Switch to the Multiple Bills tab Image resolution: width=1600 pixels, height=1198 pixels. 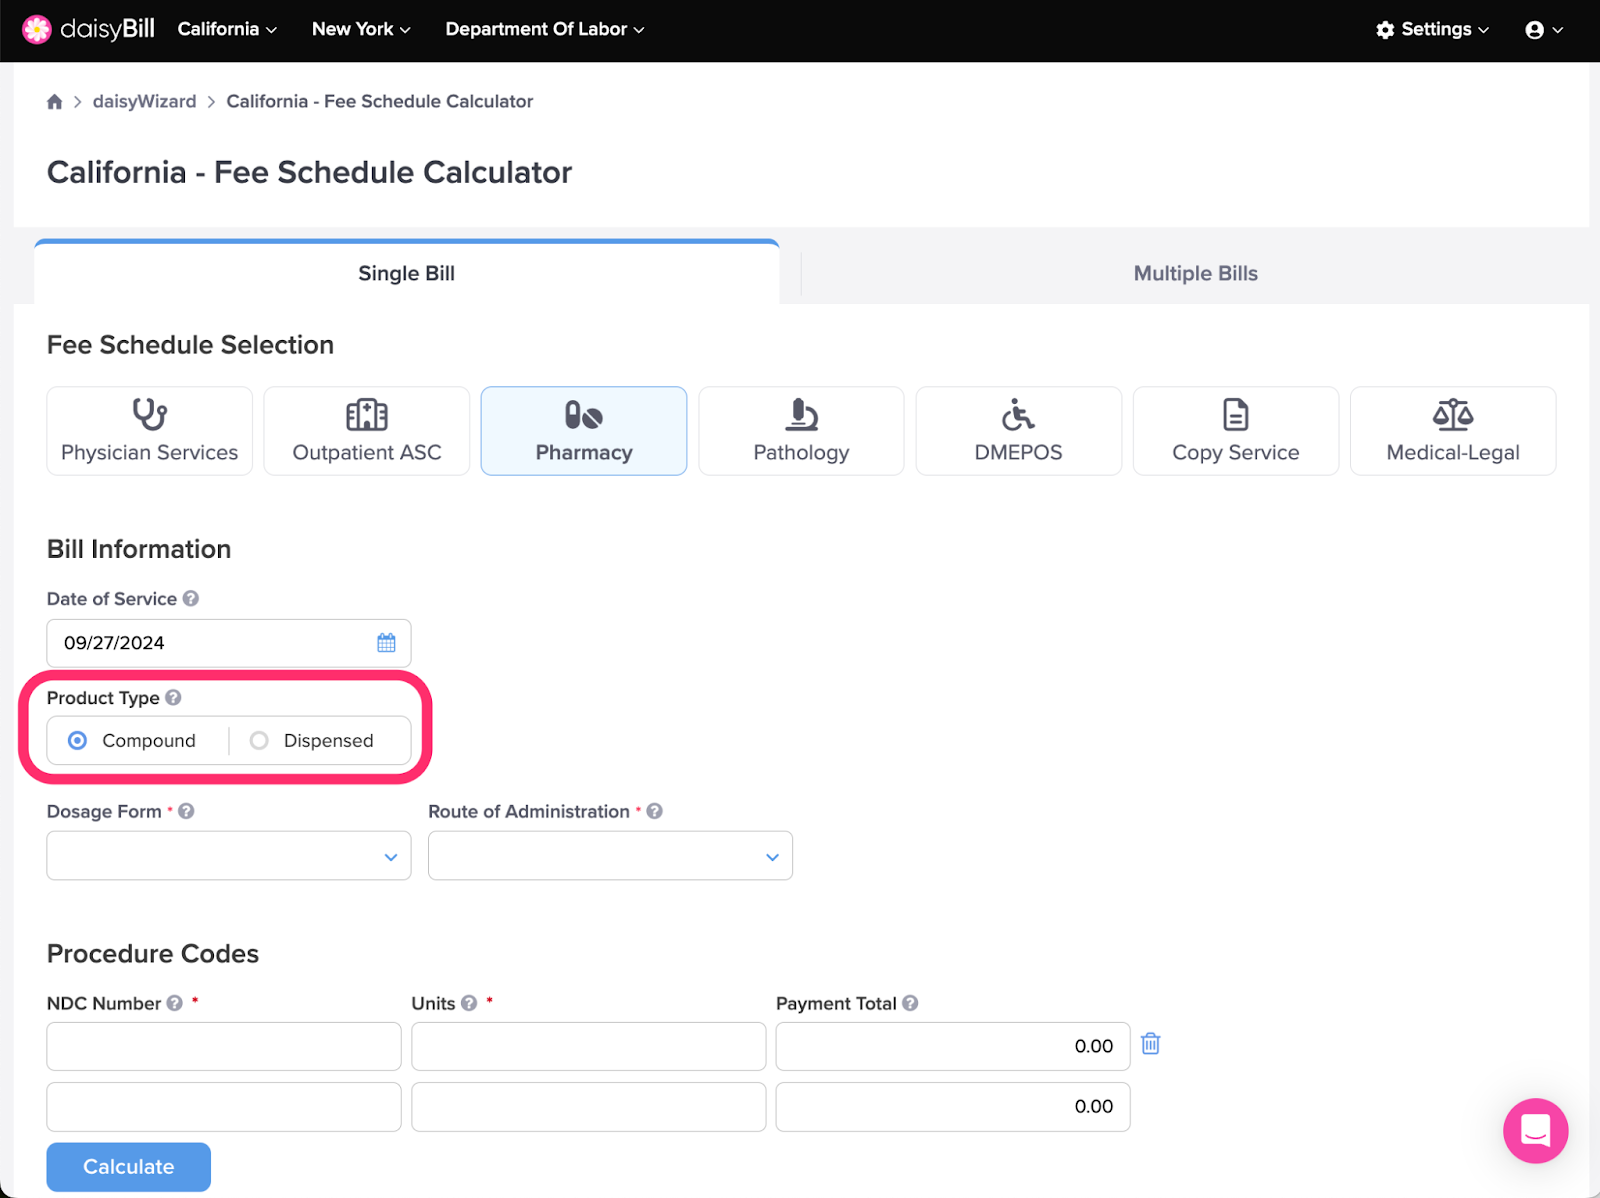(x=1195, y=273)
